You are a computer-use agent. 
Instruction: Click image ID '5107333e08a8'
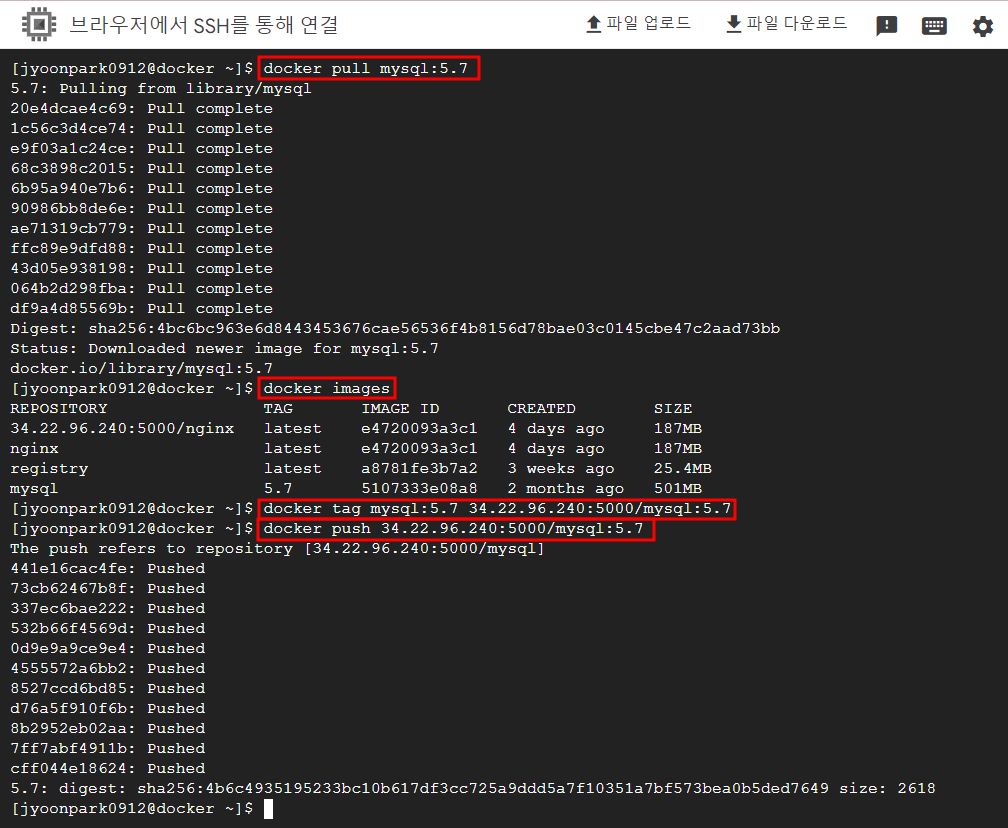click(x=419, y=489)
